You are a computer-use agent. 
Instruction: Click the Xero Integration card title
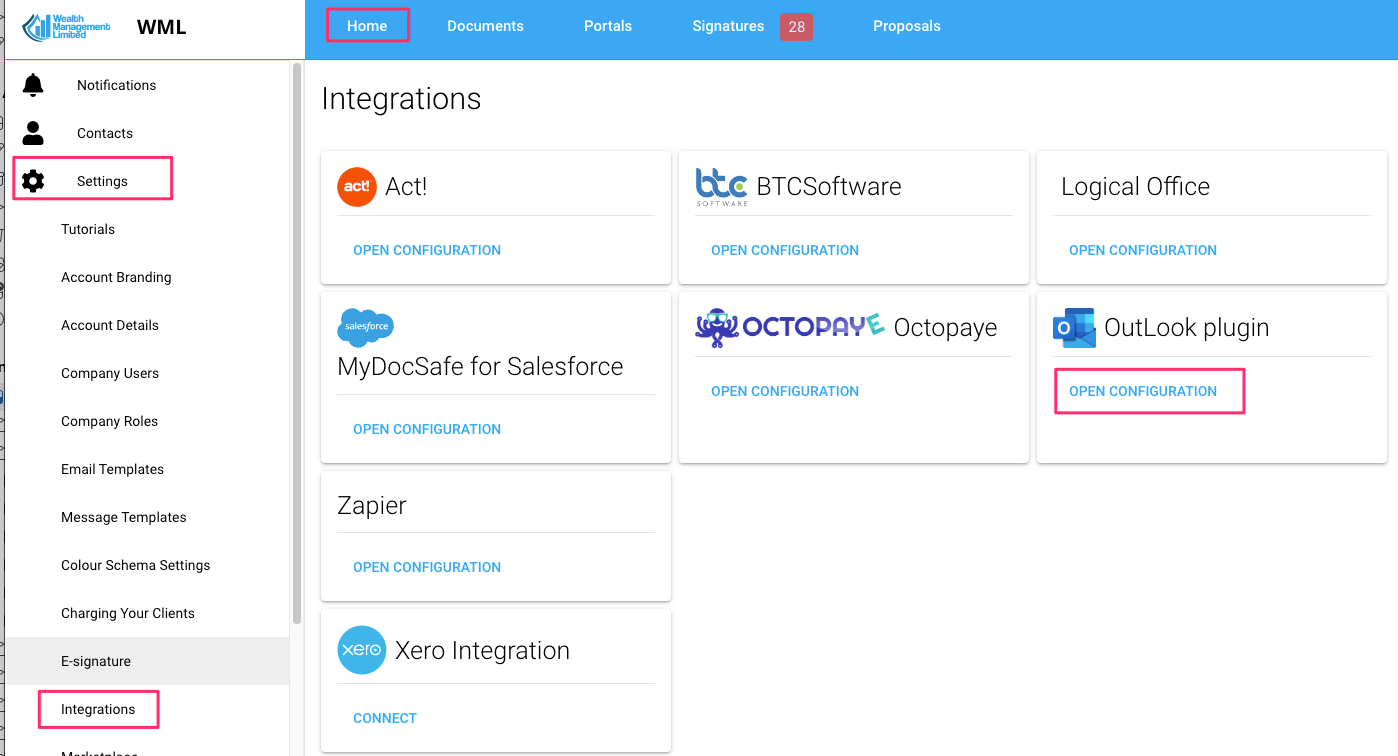click(x=482, y=651)
